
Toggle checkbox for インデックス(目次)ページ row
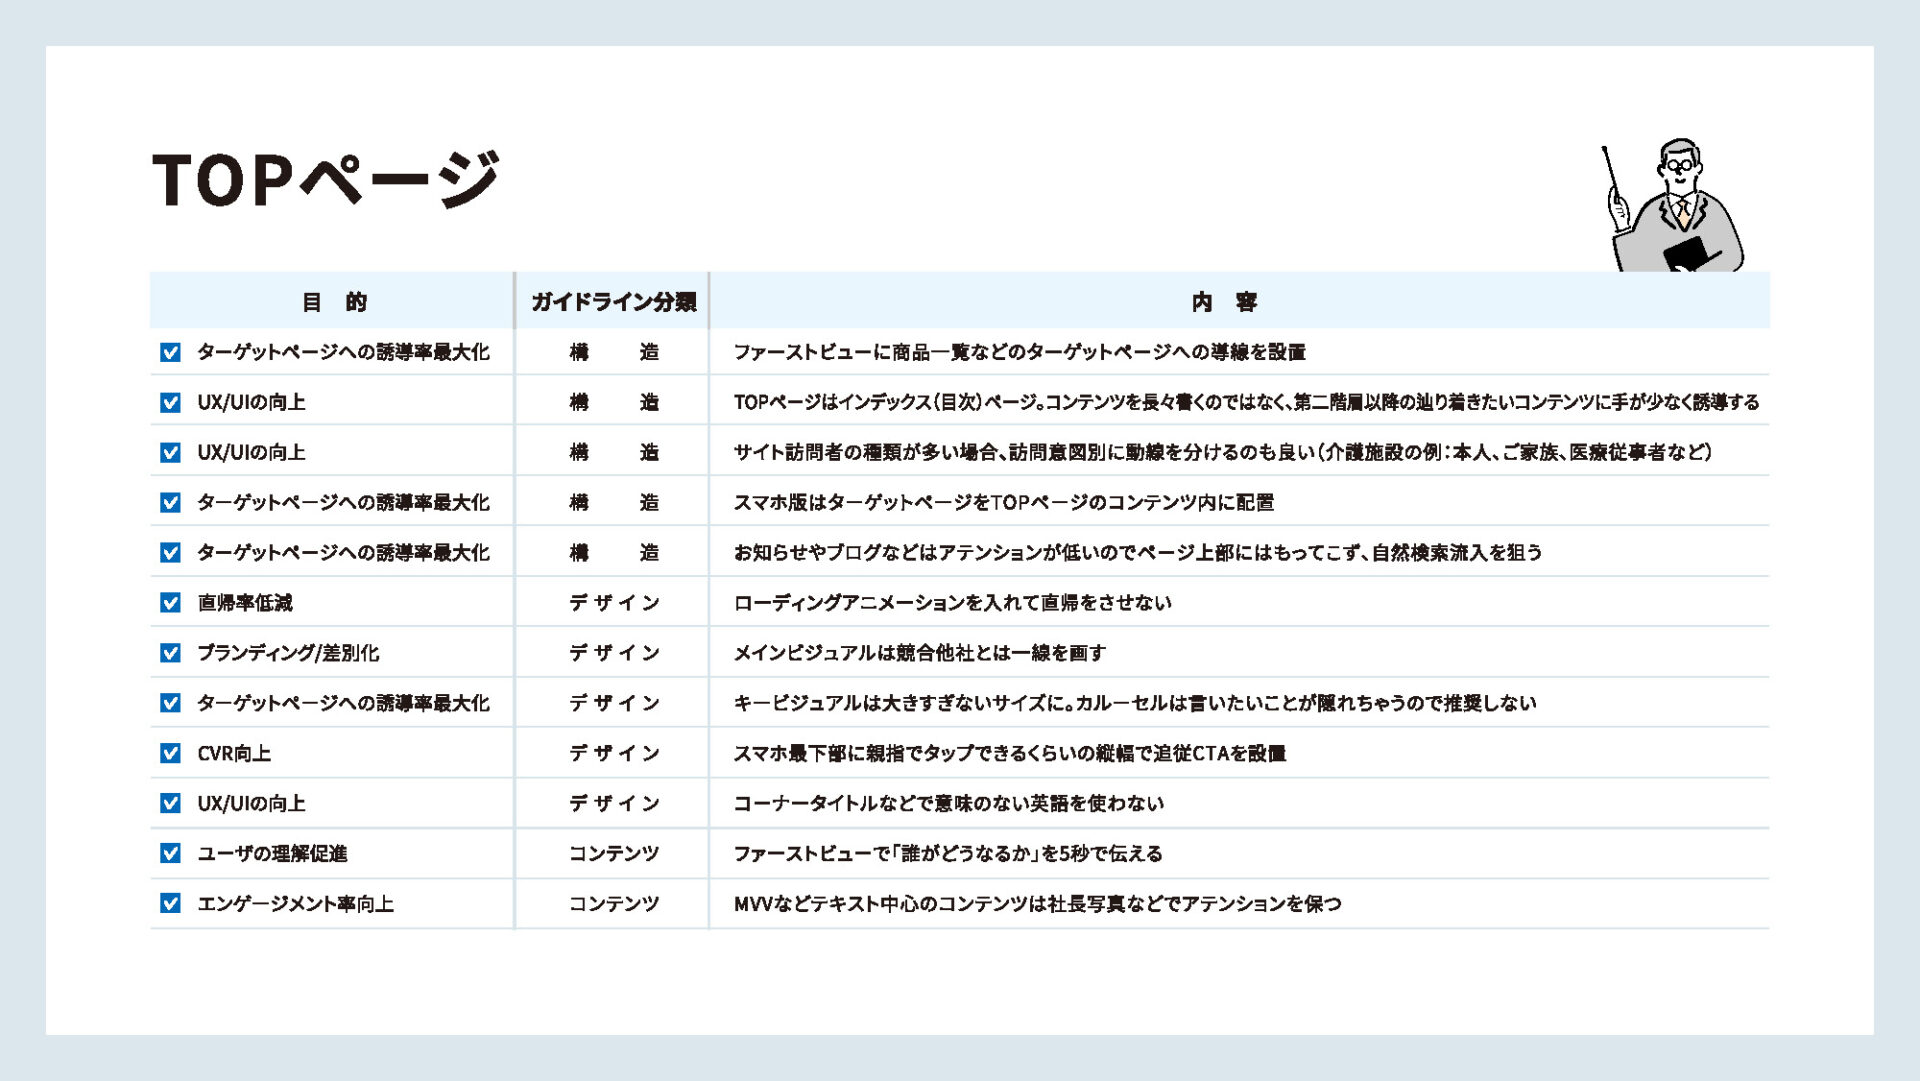tap(171, 402)
